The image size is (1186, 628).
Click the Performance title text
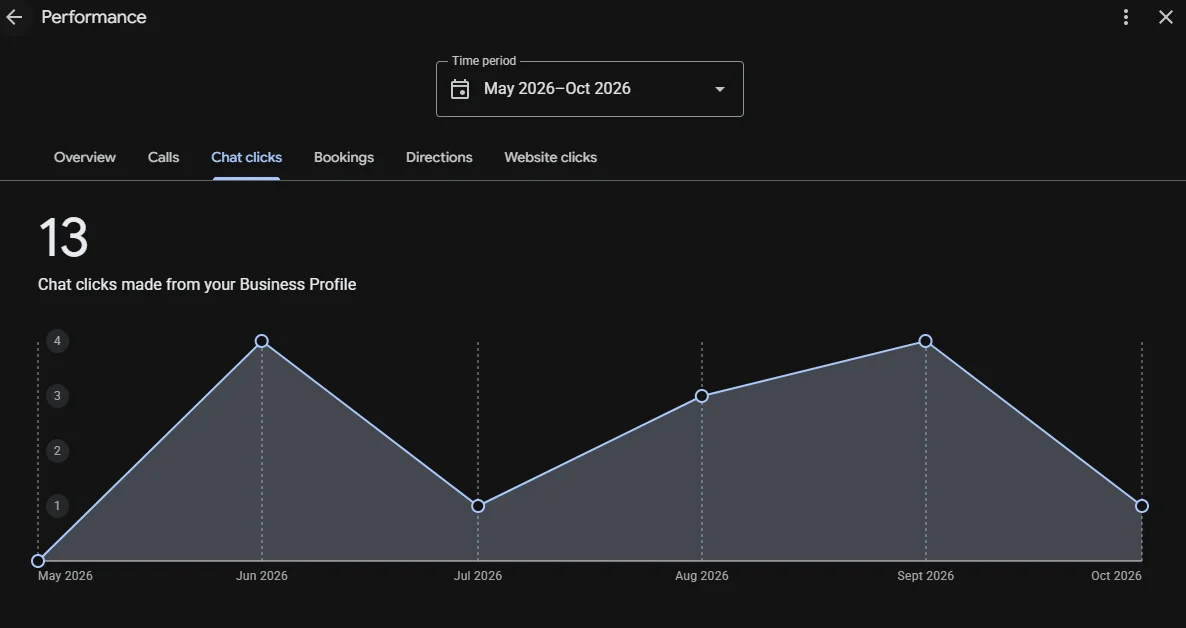pyautogui.click(x=94, y=17)
